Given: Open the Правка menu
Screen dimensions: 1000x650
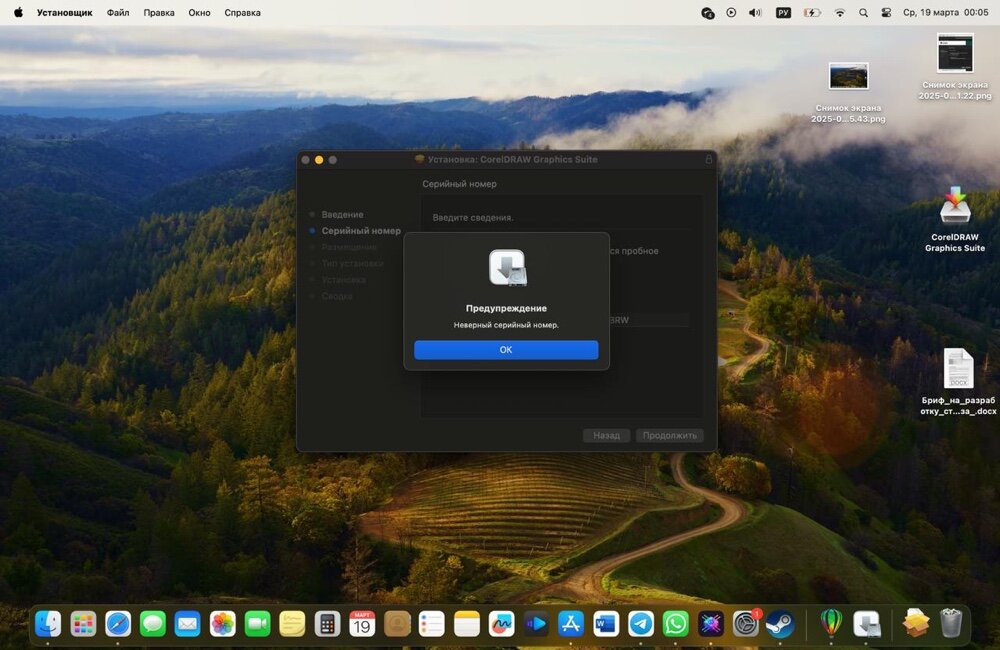Looking at the screenshot, I should pyautogui.click(x=159, y=12).
